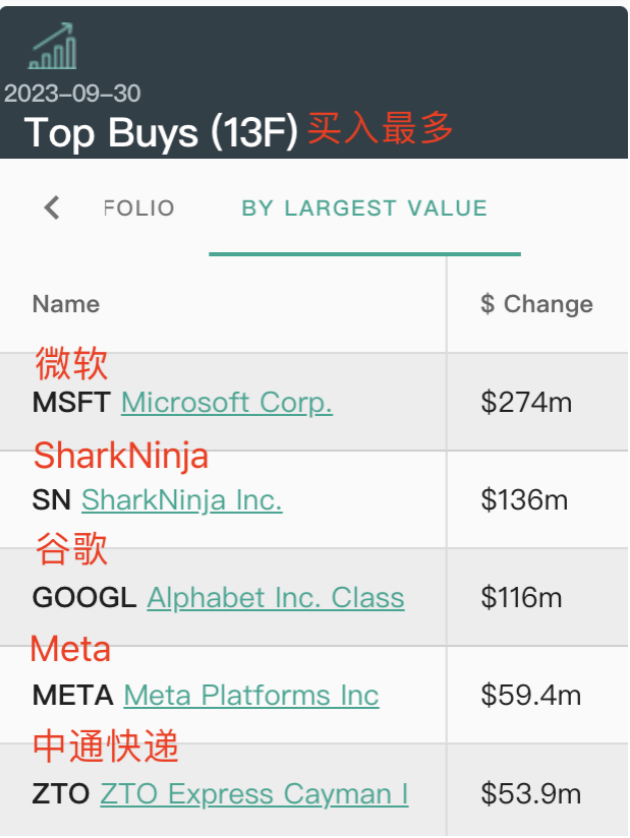The width and height of the screenshot is (630, 838).
Task: Click the bar chart growth icon
Action: [53, 46]
